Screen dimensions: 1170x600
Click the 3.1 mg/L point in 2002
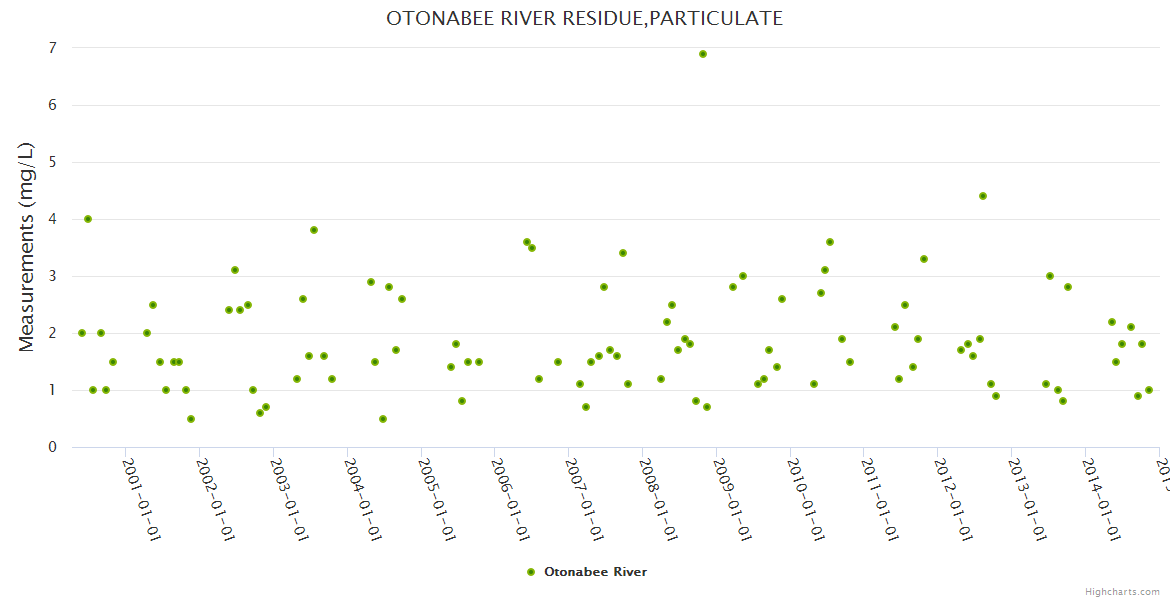click(235, 270)
